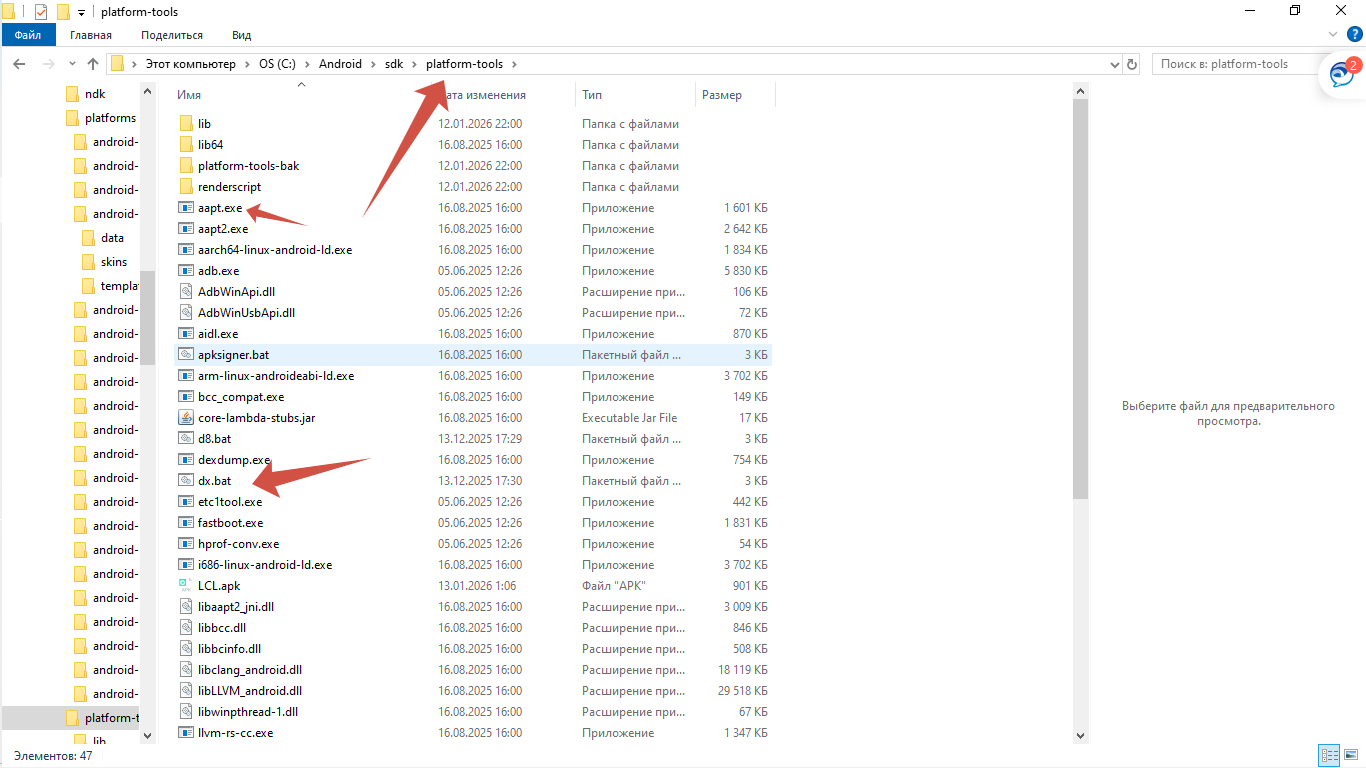Viewport: 1366px width, 768px height.
Task: Open the Файл menu
Action: [28, 35]
